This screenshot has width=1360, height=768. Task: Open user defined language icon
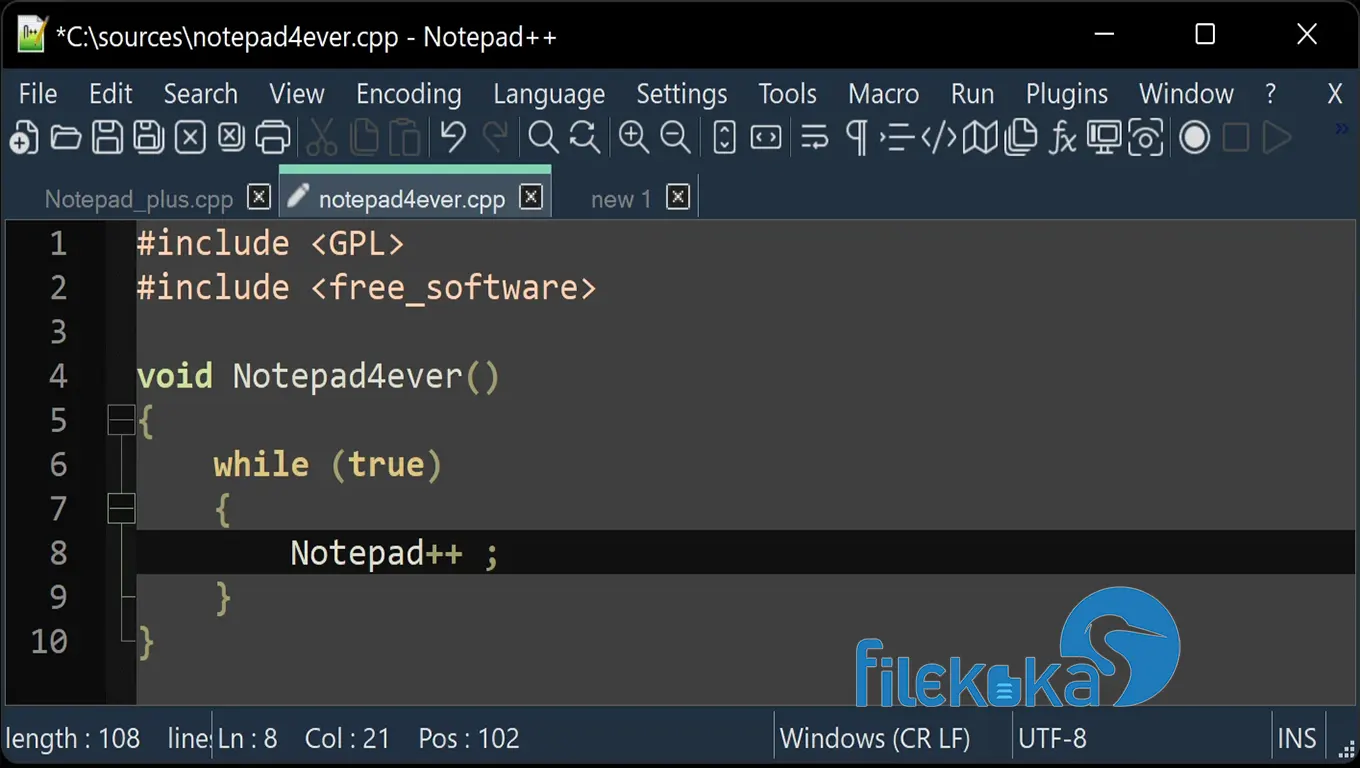tap(939, 137)
